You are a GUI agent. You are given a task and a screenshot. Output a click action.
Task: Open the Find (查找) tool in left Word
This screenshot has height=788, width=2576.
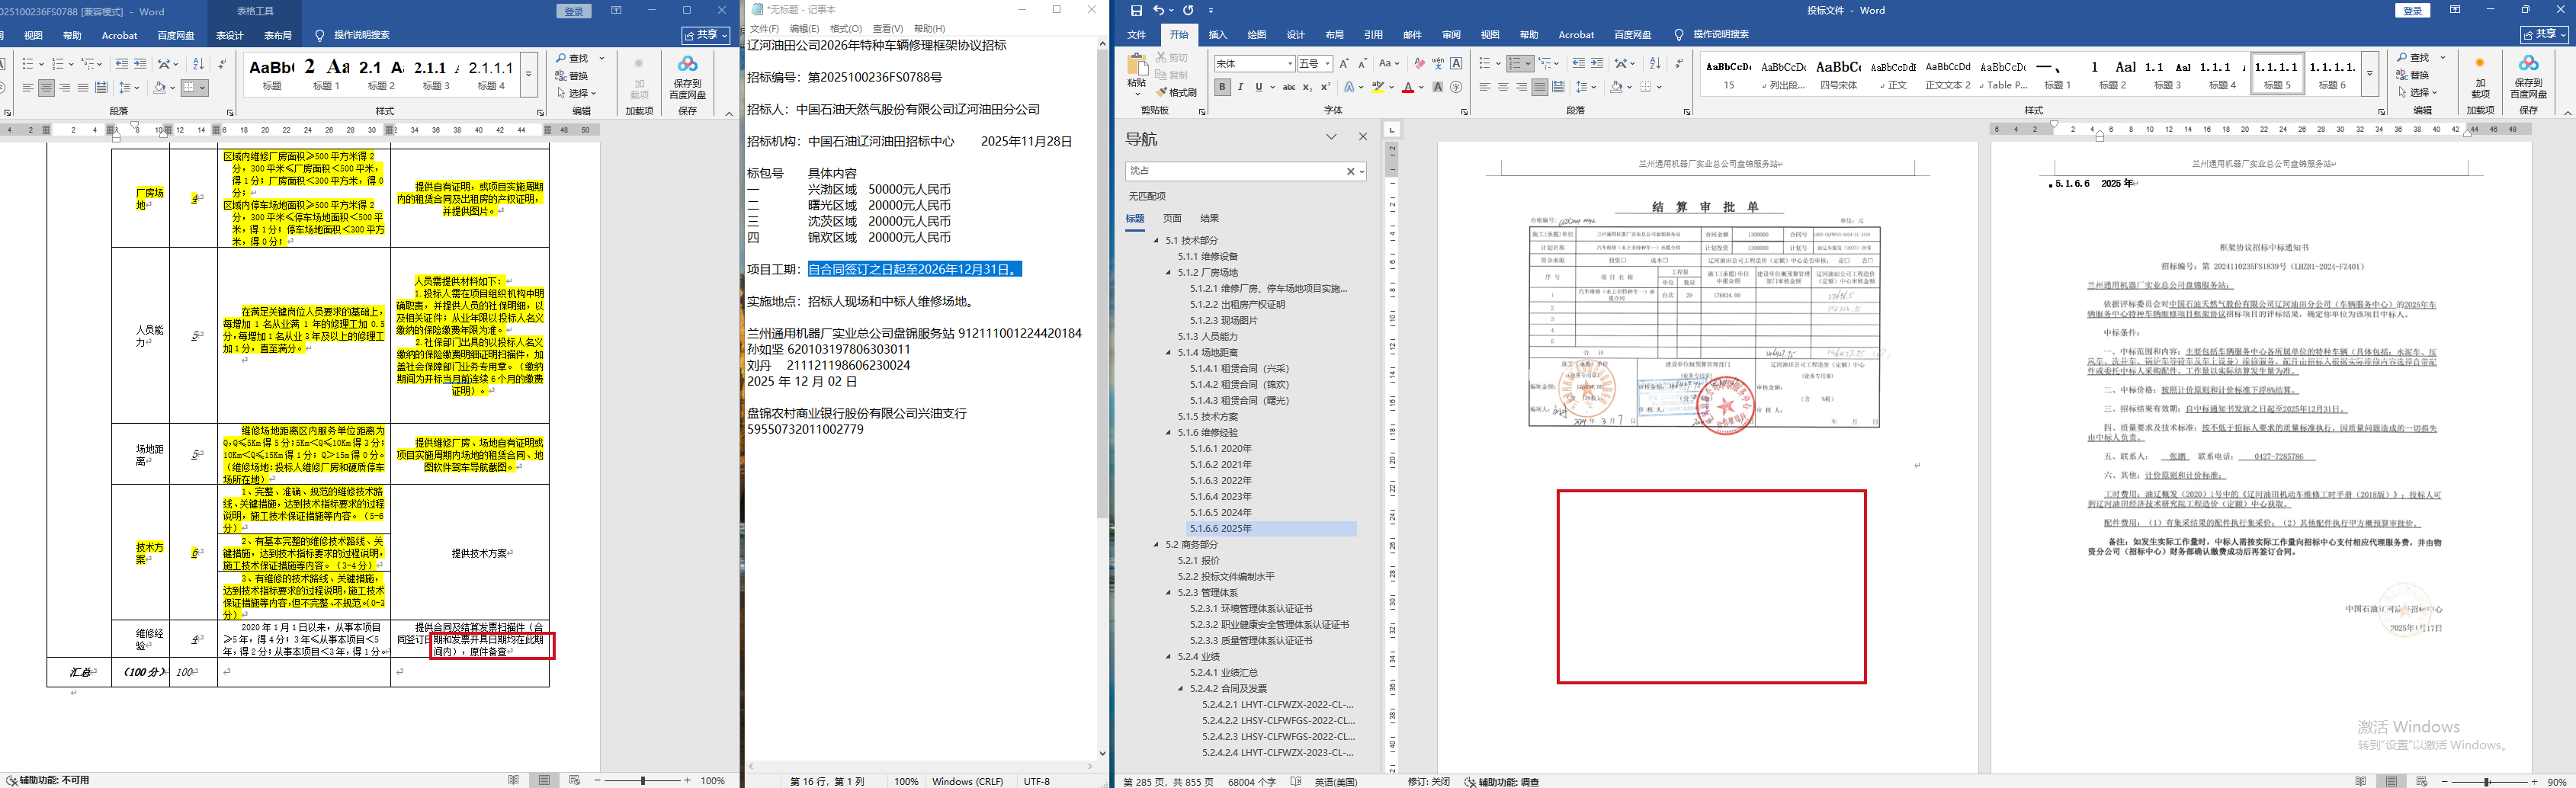click(573, 58)
